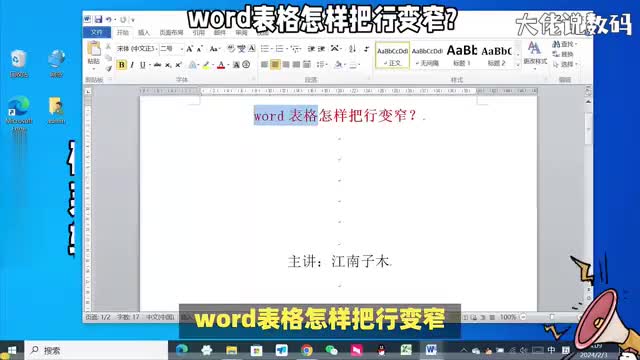Image resolution: width=640 pixels, height=360 pixels.
Task: Toggle Italic formatting
Action: pyautogui.click(x=132, y=65)
